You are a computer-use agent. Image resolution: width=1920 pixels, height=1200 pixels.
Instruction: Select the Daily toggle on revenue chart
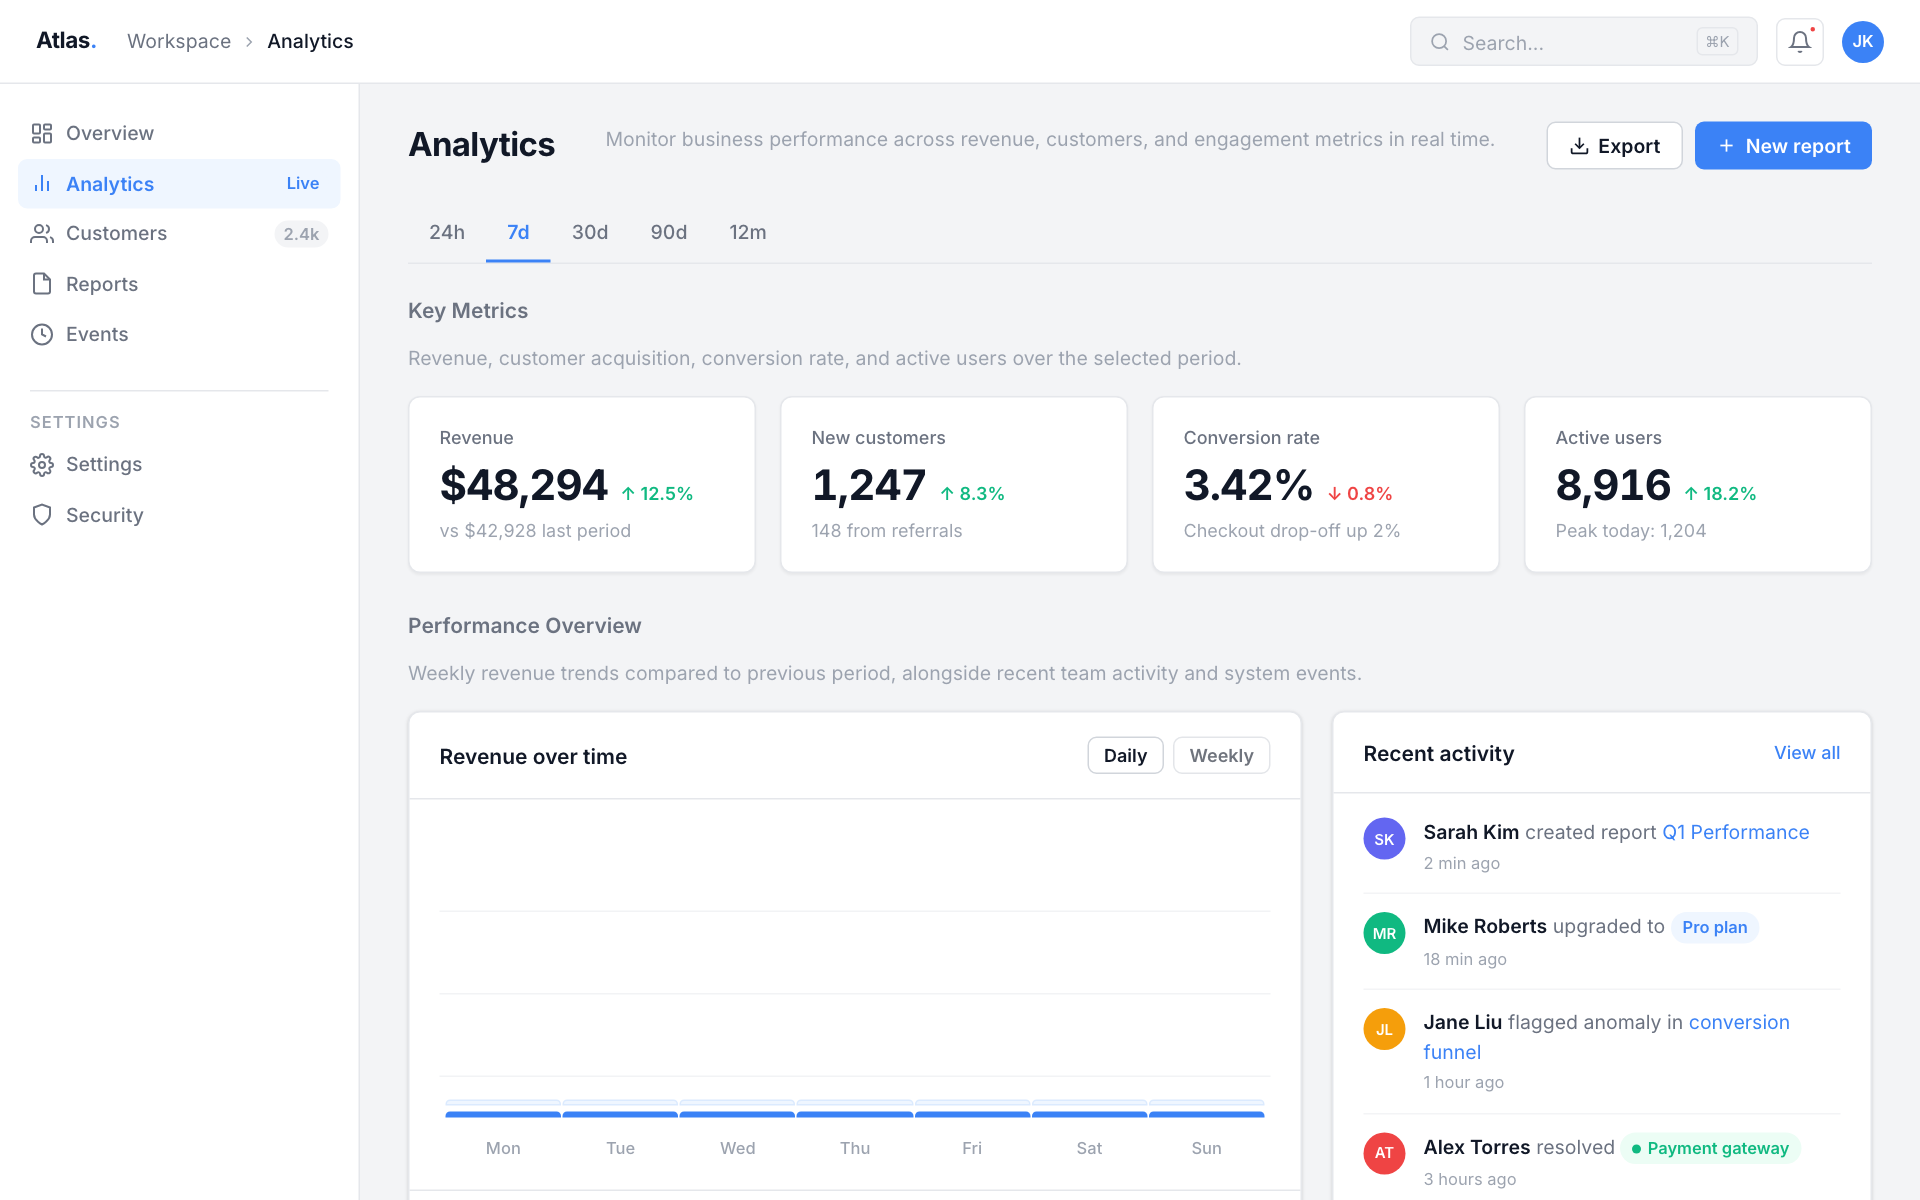(1124, 755)
